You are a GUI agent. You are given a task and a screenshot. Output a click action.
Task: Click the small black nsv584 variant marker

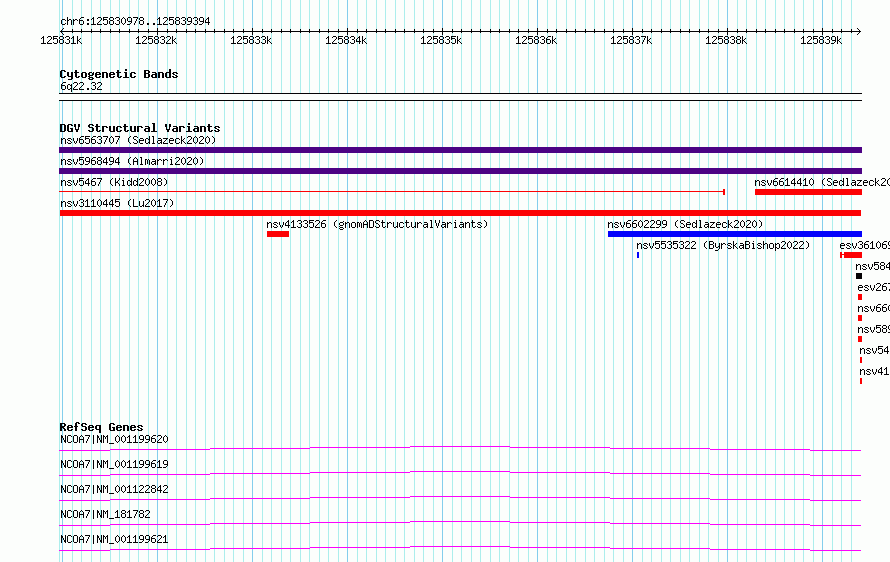pos(859,276)
